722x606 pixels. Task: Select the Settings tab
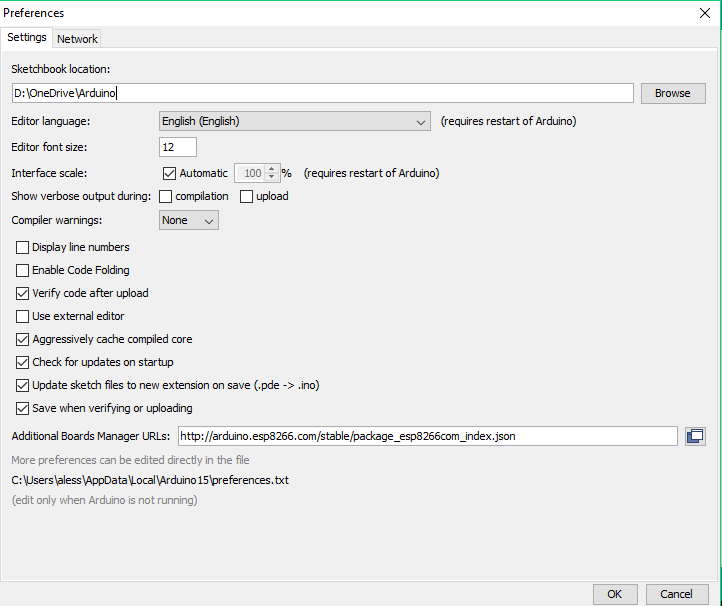point(27,37)
